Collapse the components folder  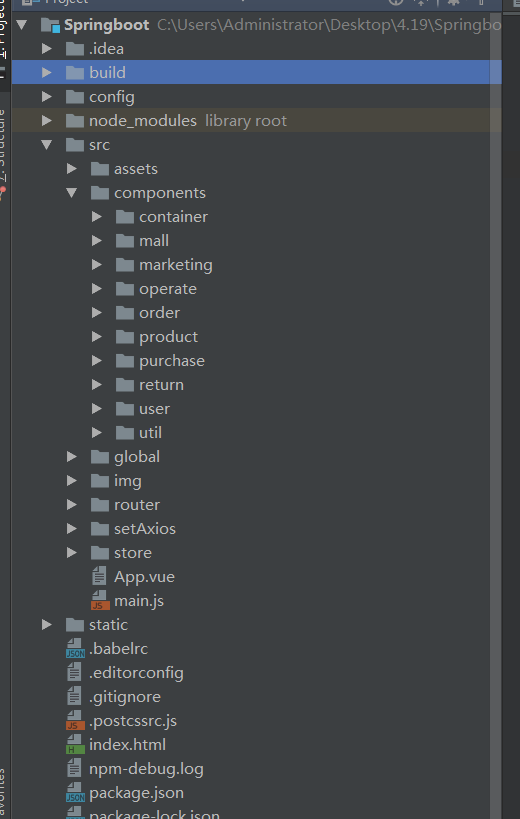(x=72, y=193)
